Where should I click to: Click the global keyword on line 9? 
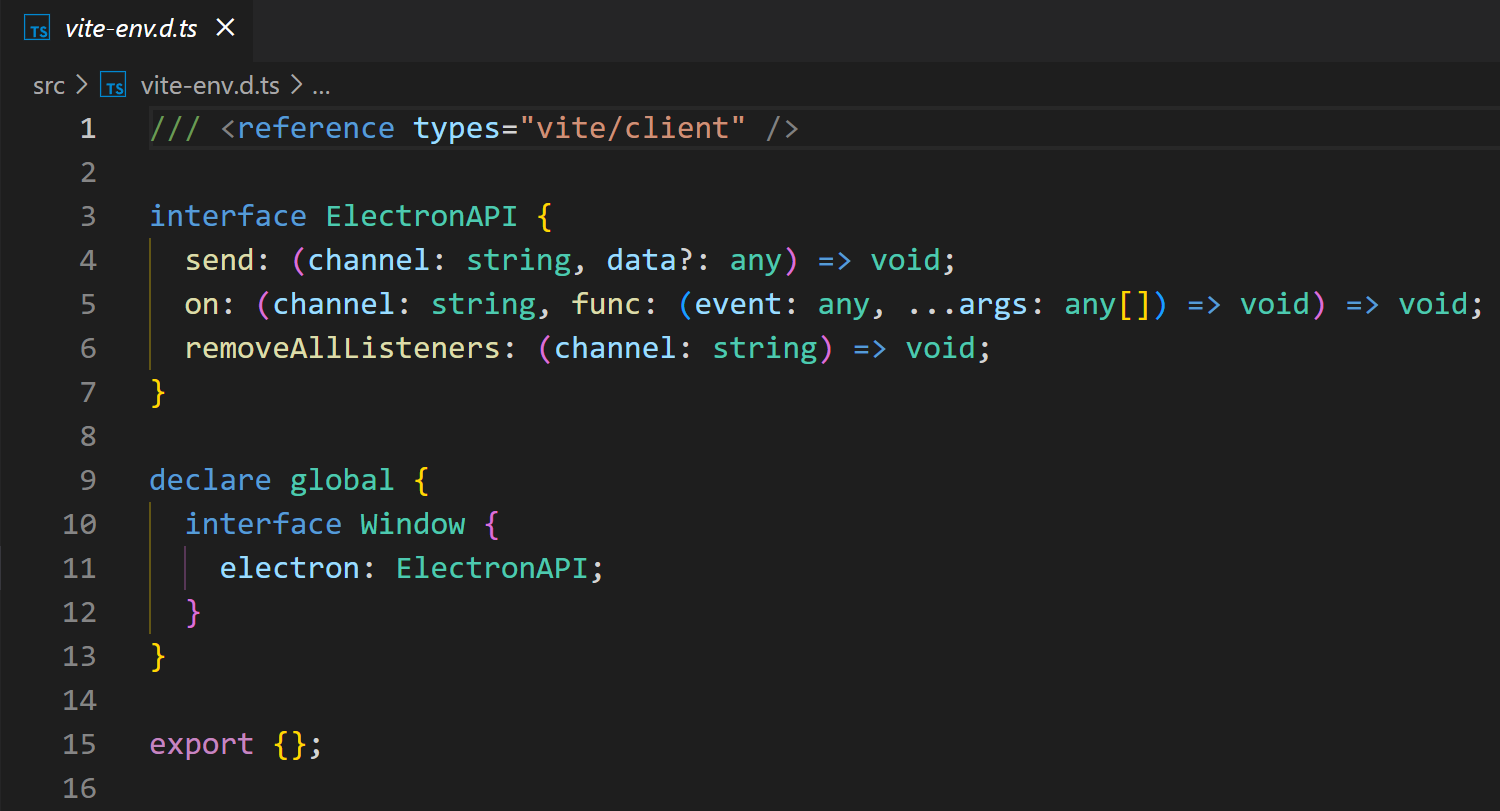(342, 480)
